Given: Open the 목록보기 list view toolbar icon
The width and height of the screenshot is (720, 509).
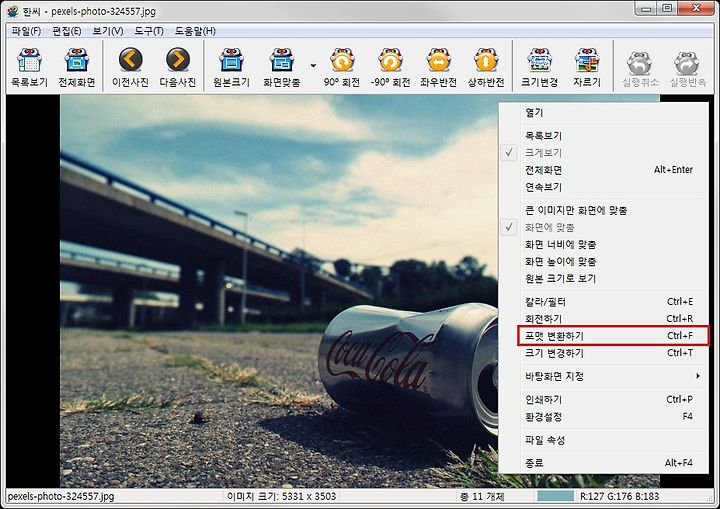Looking at the screenshot, I should coord(29,67).
